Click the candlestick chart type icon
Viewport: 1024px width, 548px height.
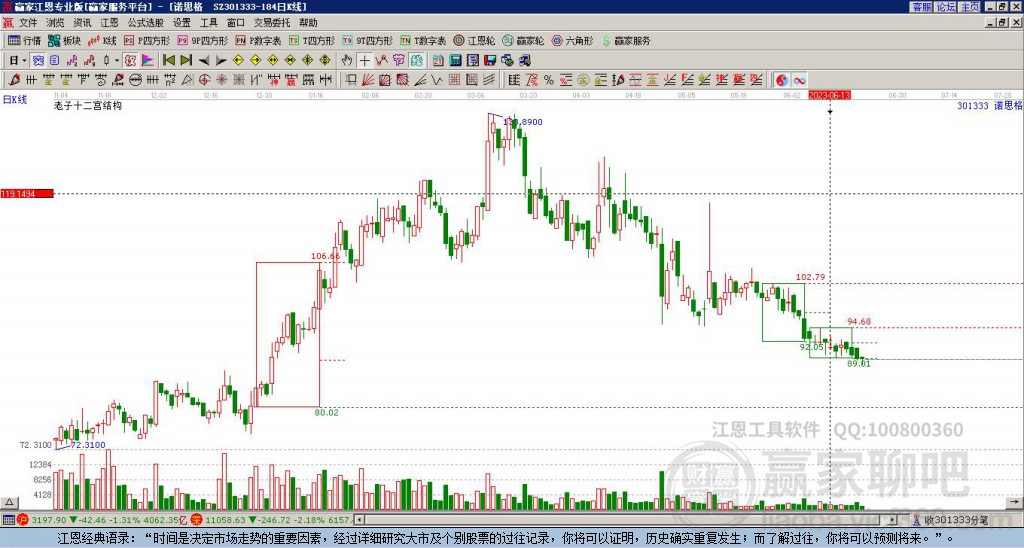coord(107,60)
